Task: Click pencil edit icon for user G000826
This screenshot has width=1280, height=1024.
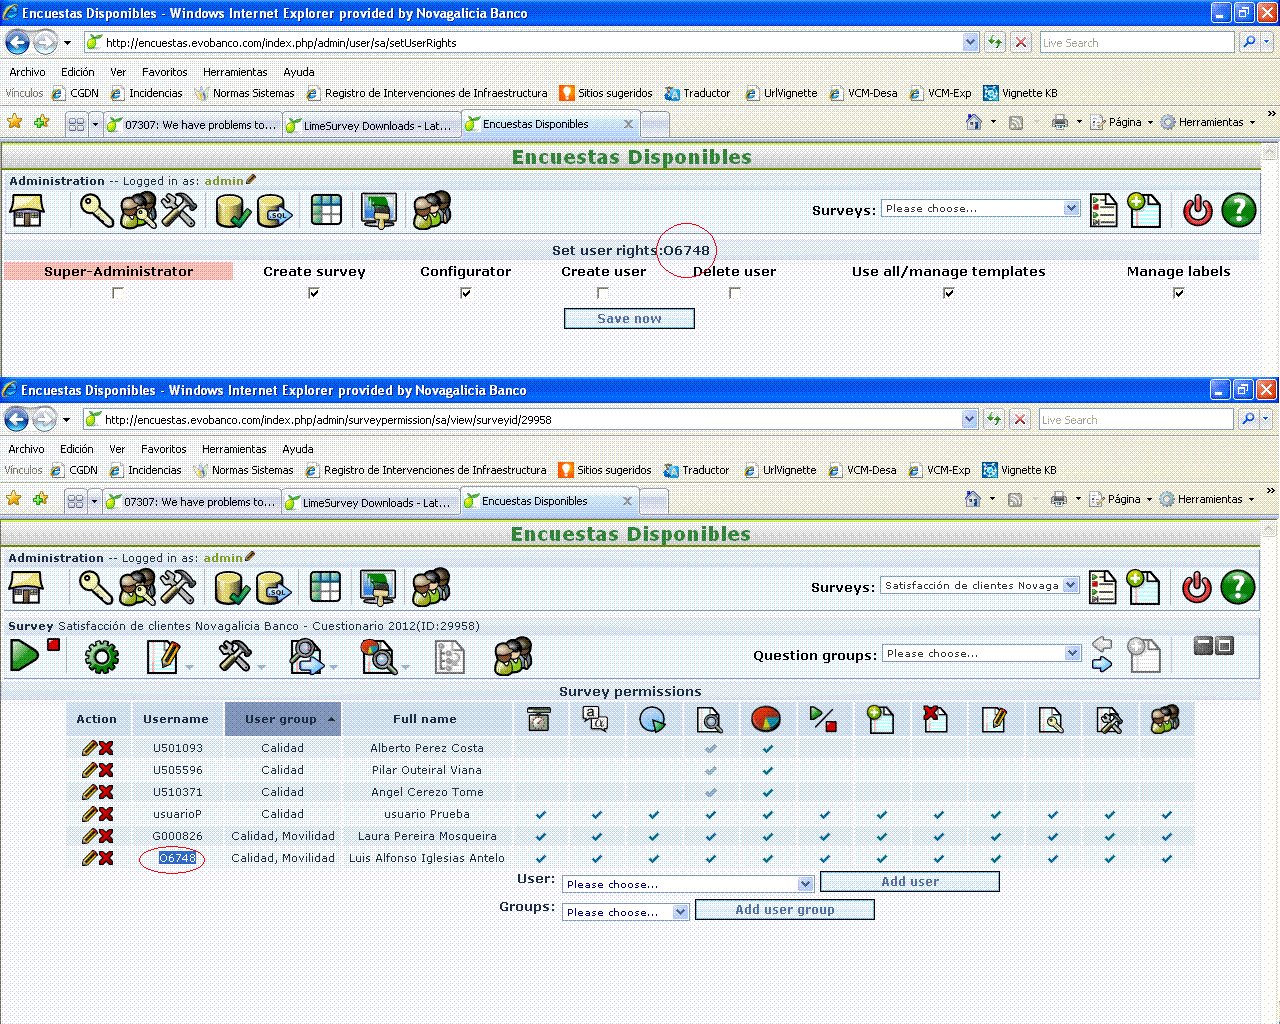Action: [89, 836]
